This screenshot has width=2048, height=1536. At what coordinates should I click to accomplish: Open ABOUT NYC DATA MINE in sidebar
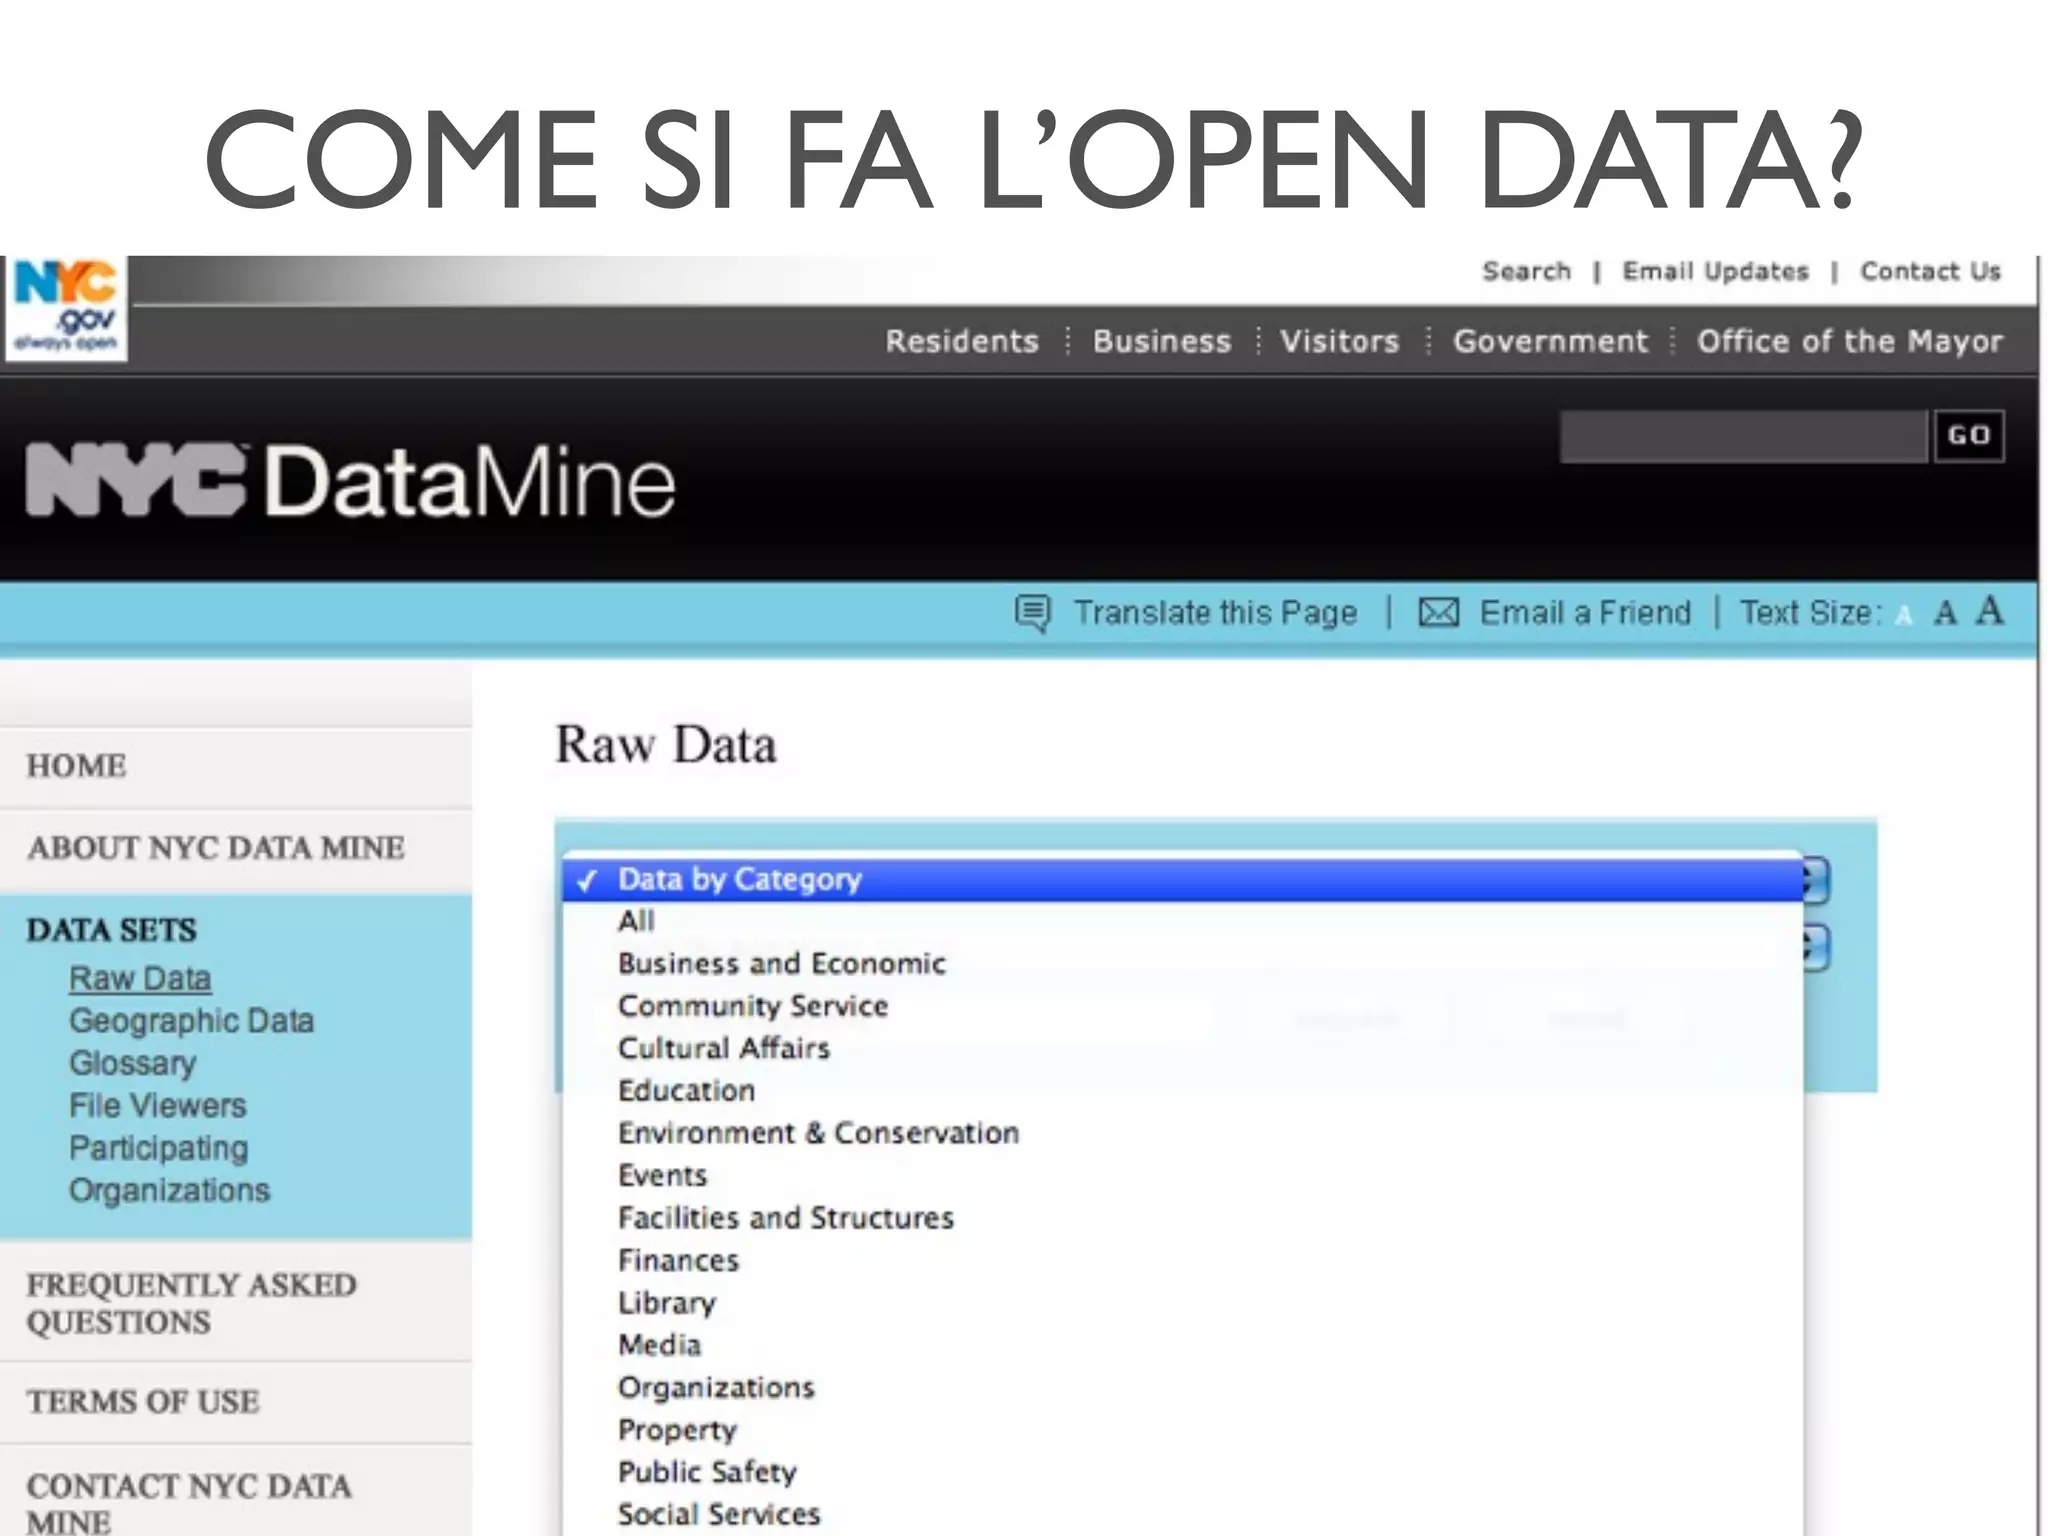[x=216, y=849]
